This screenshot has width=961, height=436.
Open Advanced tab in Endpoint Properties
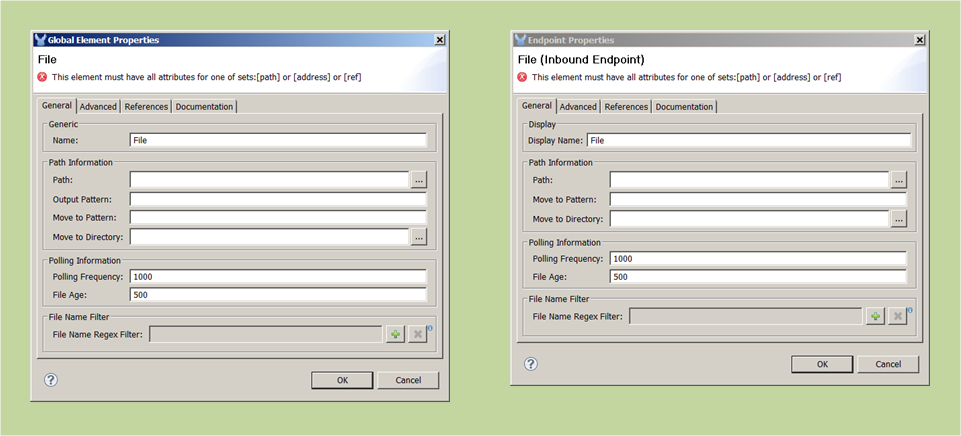578,107
